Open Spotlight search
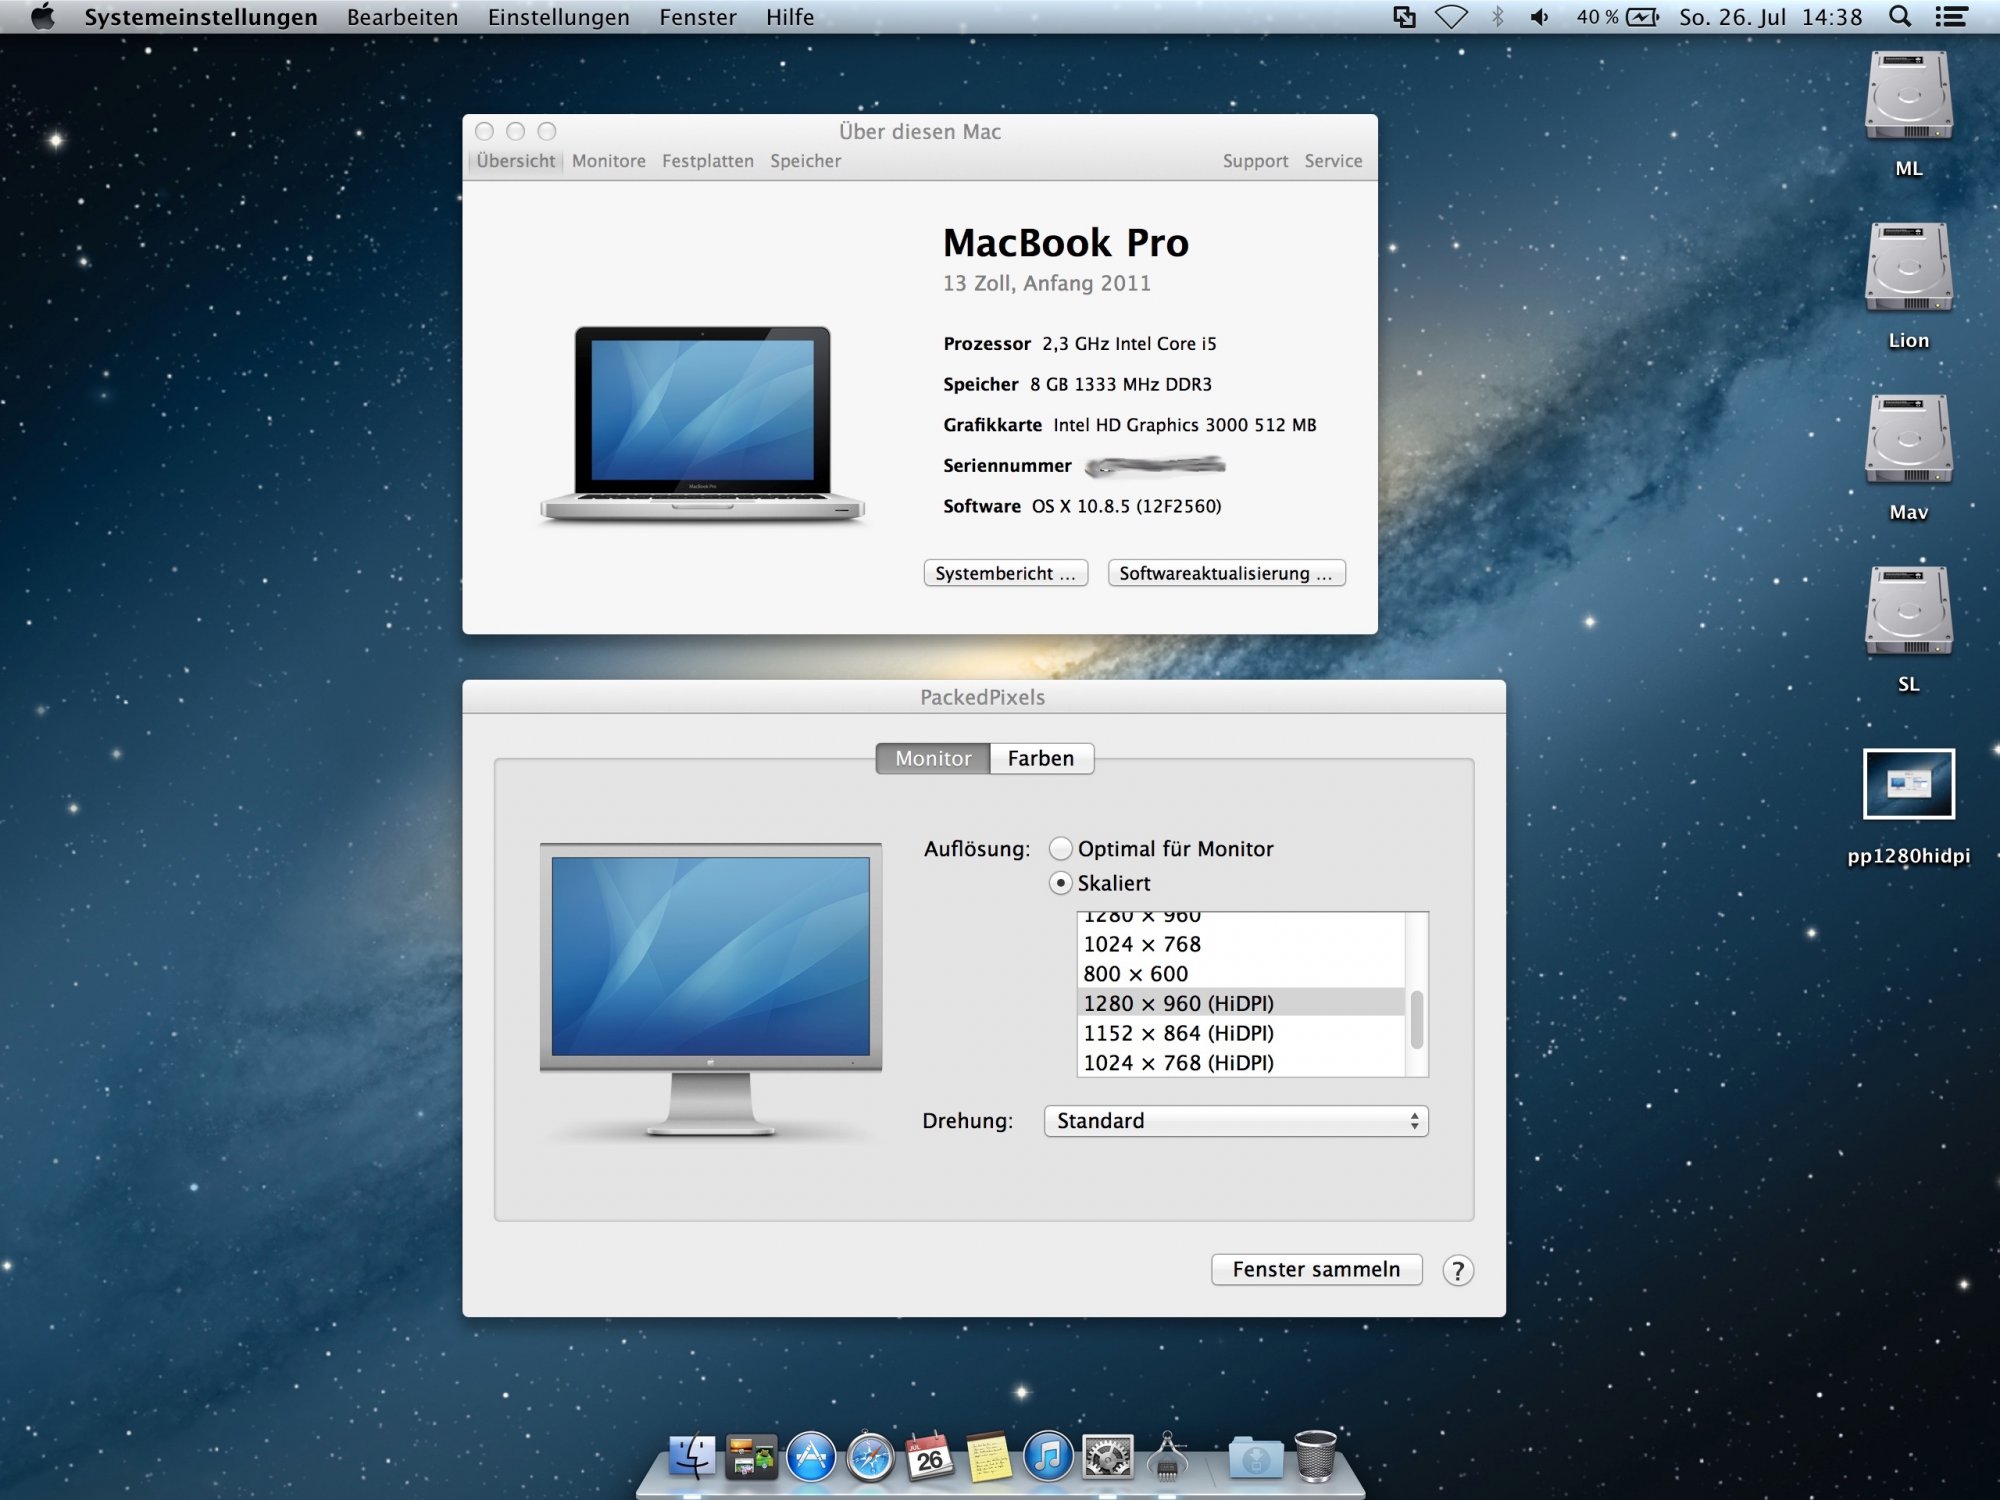This screenshot has width=2000, height=1500. pyautogui.click(x=1900, y=17)
